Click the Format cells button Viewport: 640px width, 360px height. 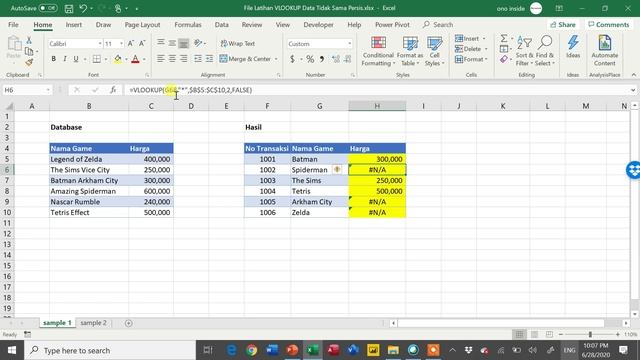[471, 60]
